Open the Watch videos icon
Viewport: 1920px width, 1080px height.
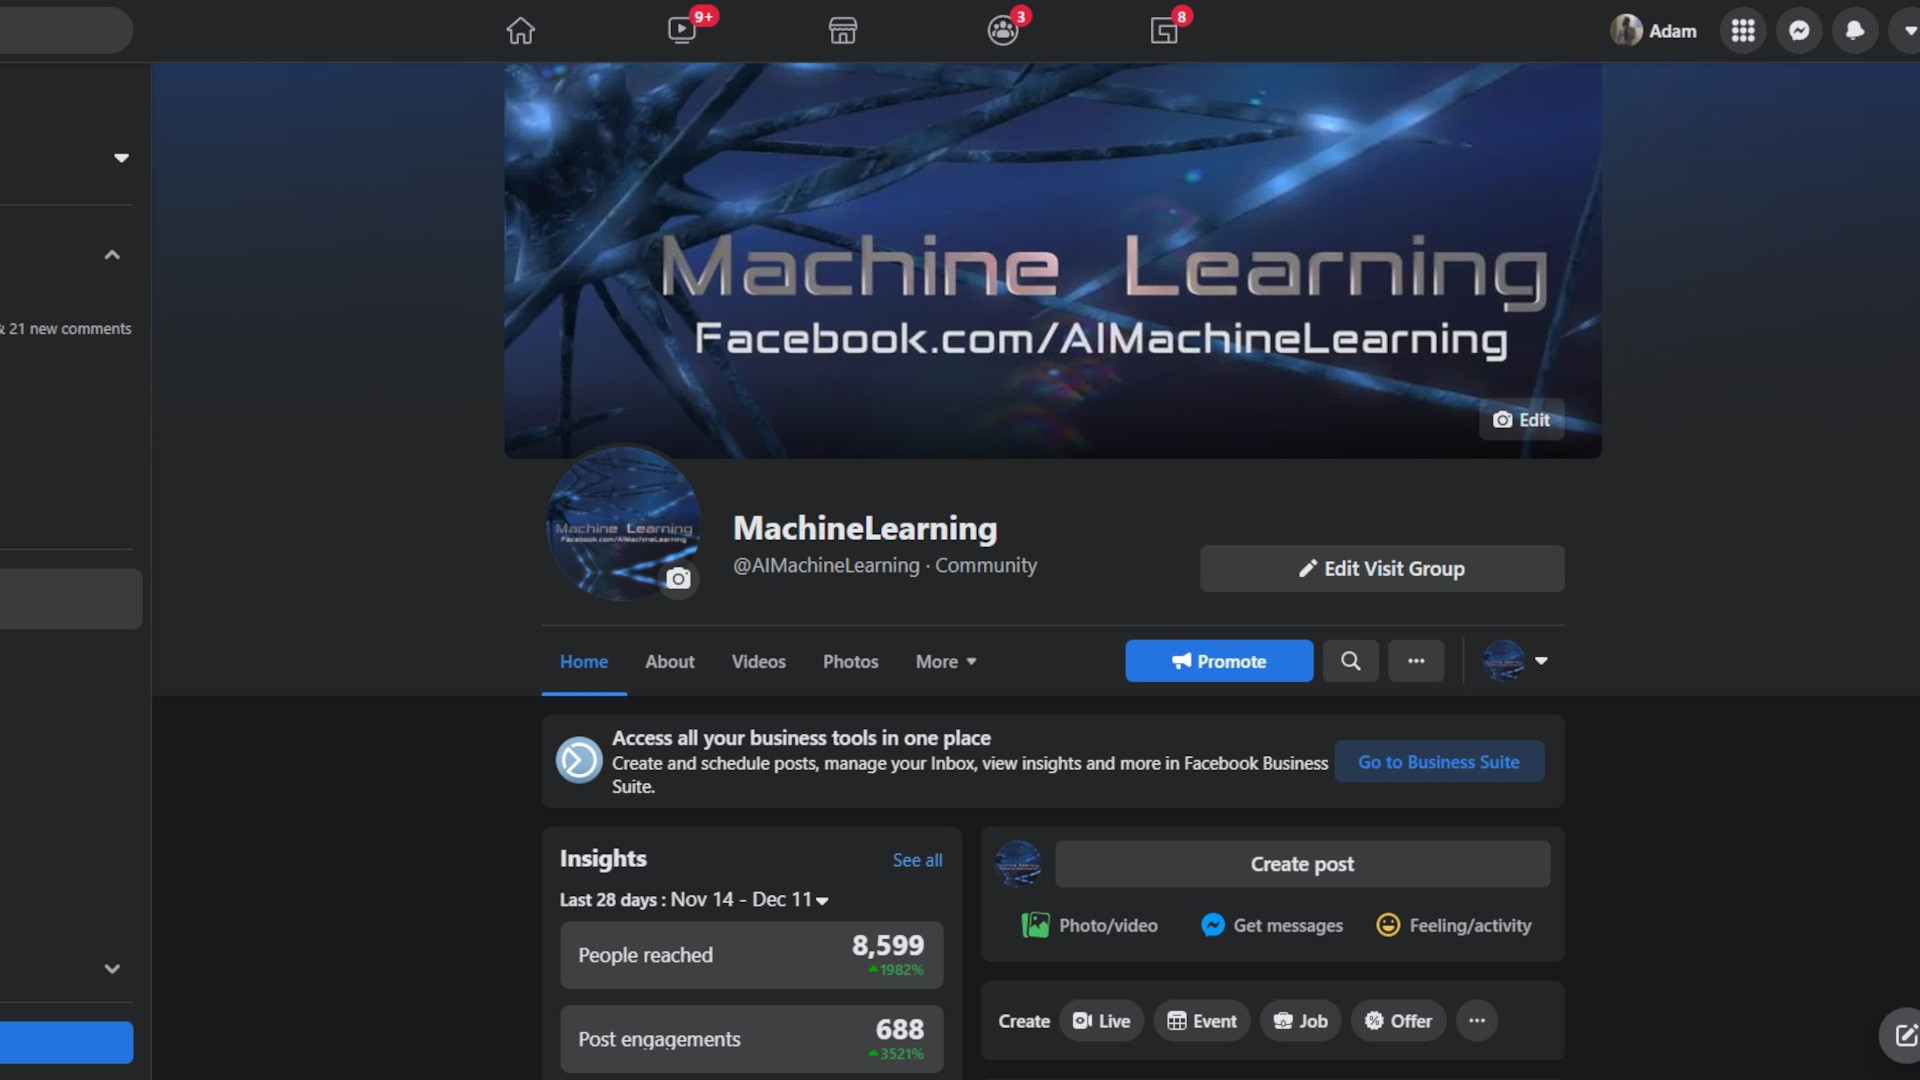pyautogui.click(x=682, y=30)
